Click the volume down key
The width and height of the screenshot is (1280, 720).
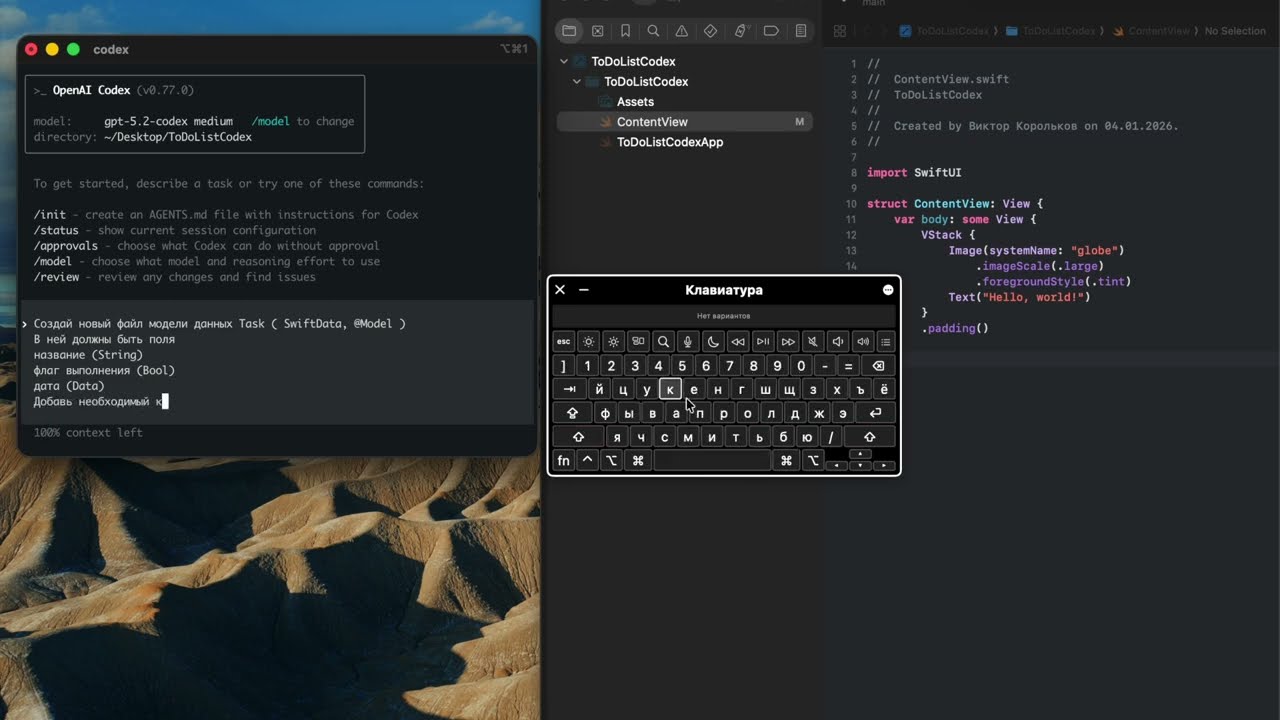tap(838, 342)
